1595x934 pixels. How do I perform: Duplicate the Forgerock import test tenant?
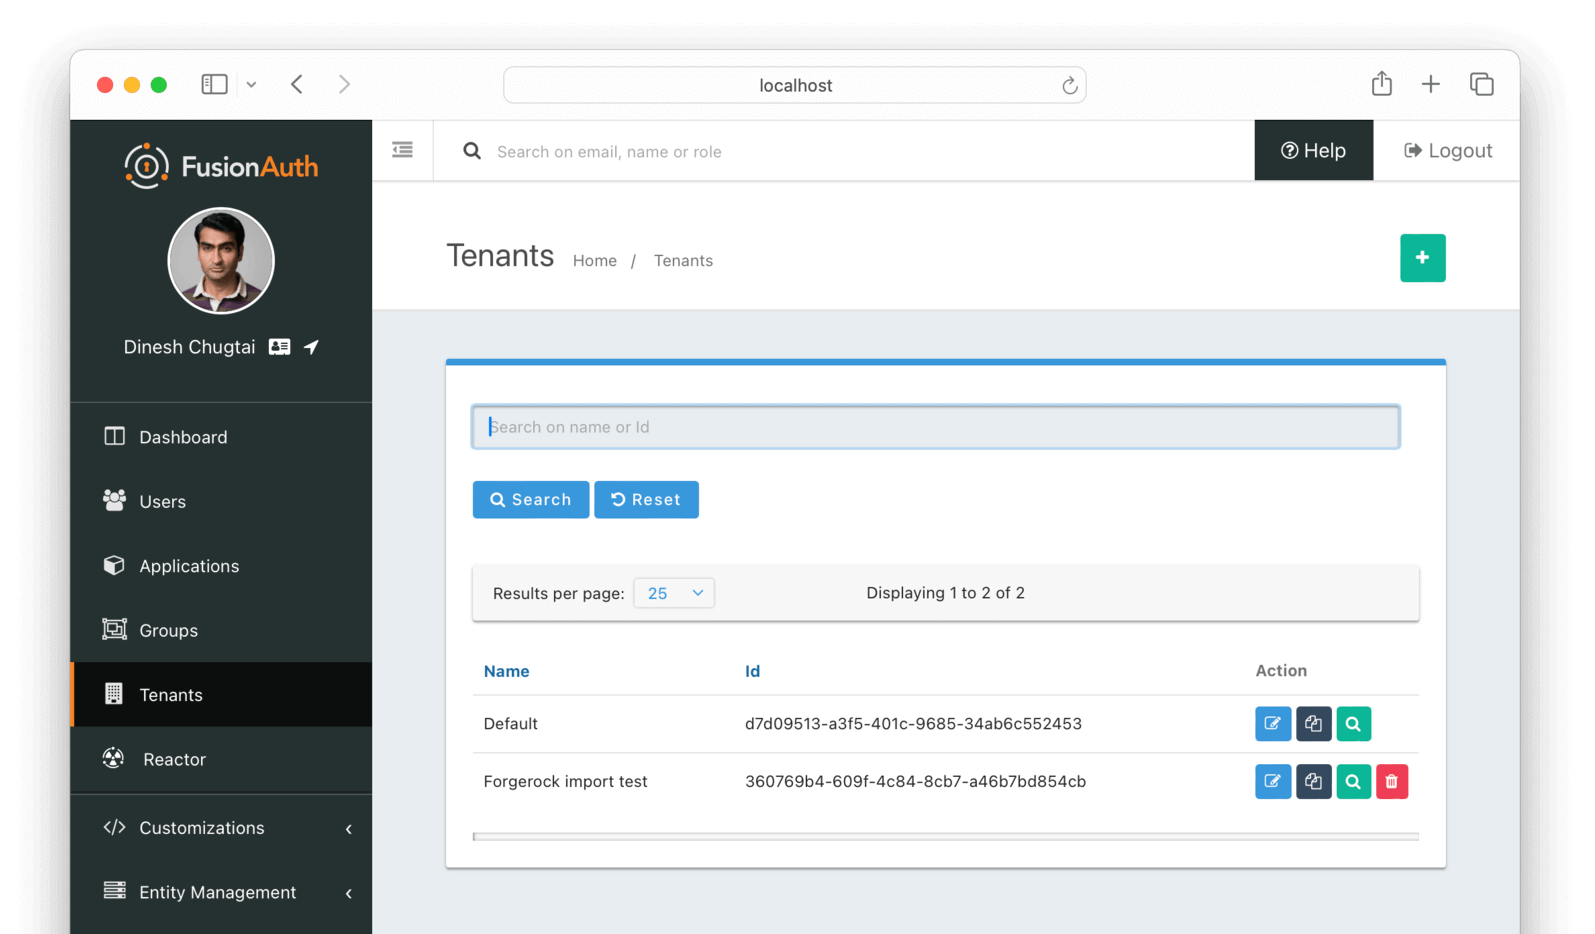pyautogui.click(x=1313, y=782)
